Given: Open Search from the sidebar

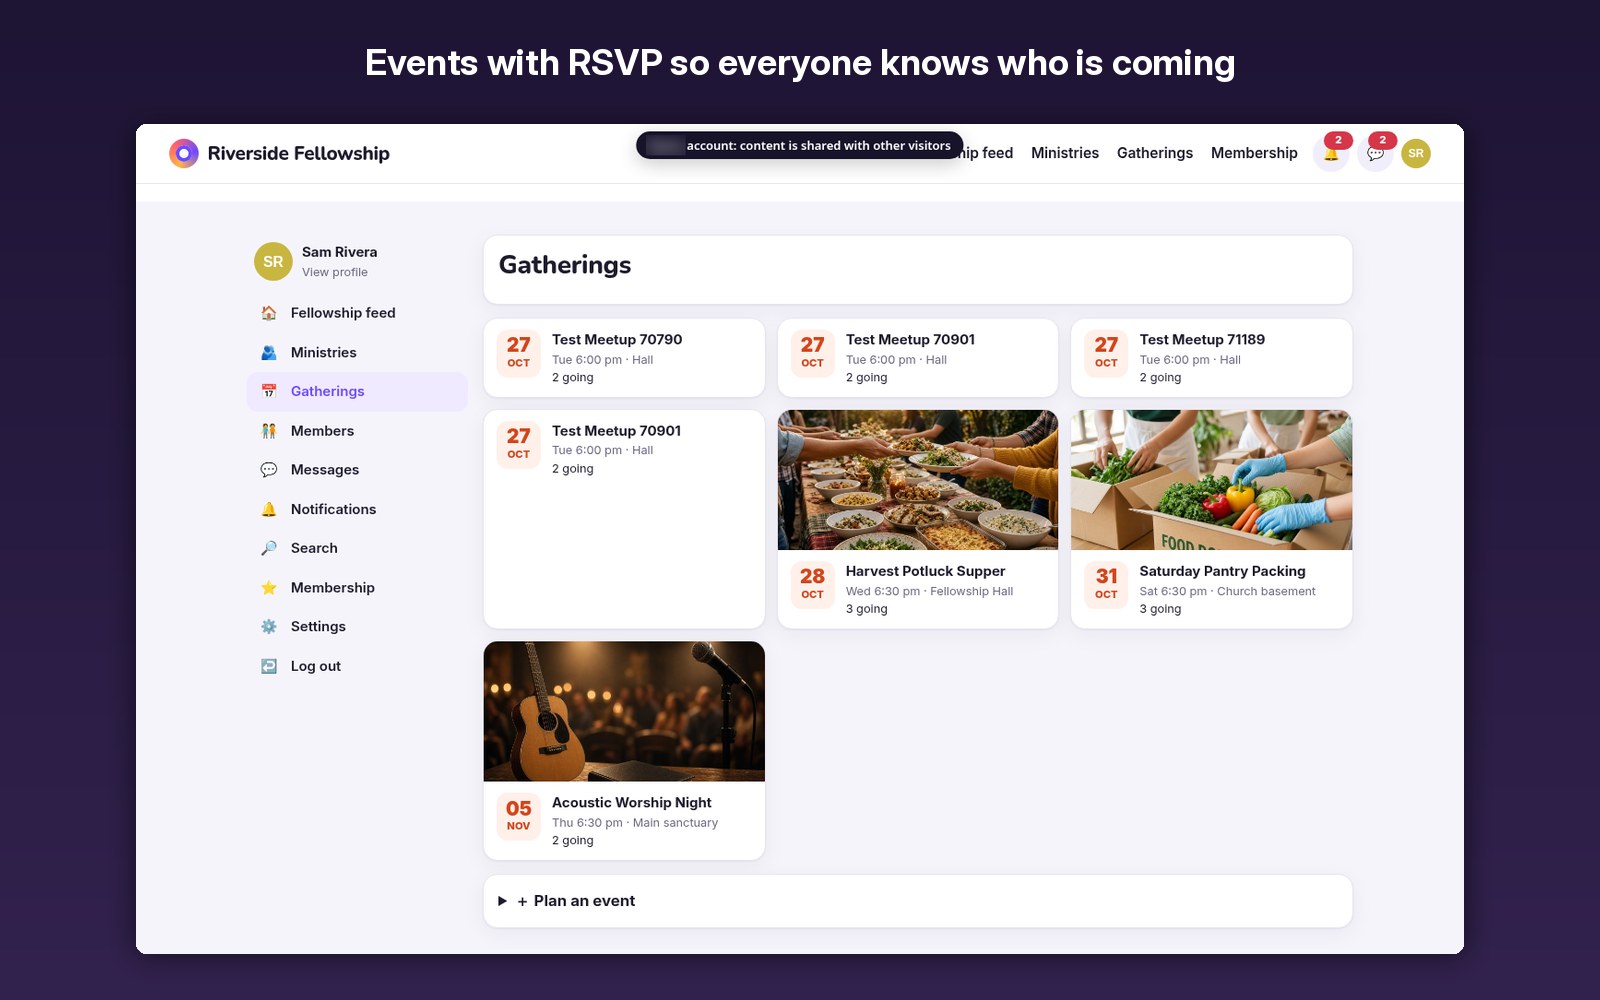Looking at the screenshot, I should [x=357, y=548].
